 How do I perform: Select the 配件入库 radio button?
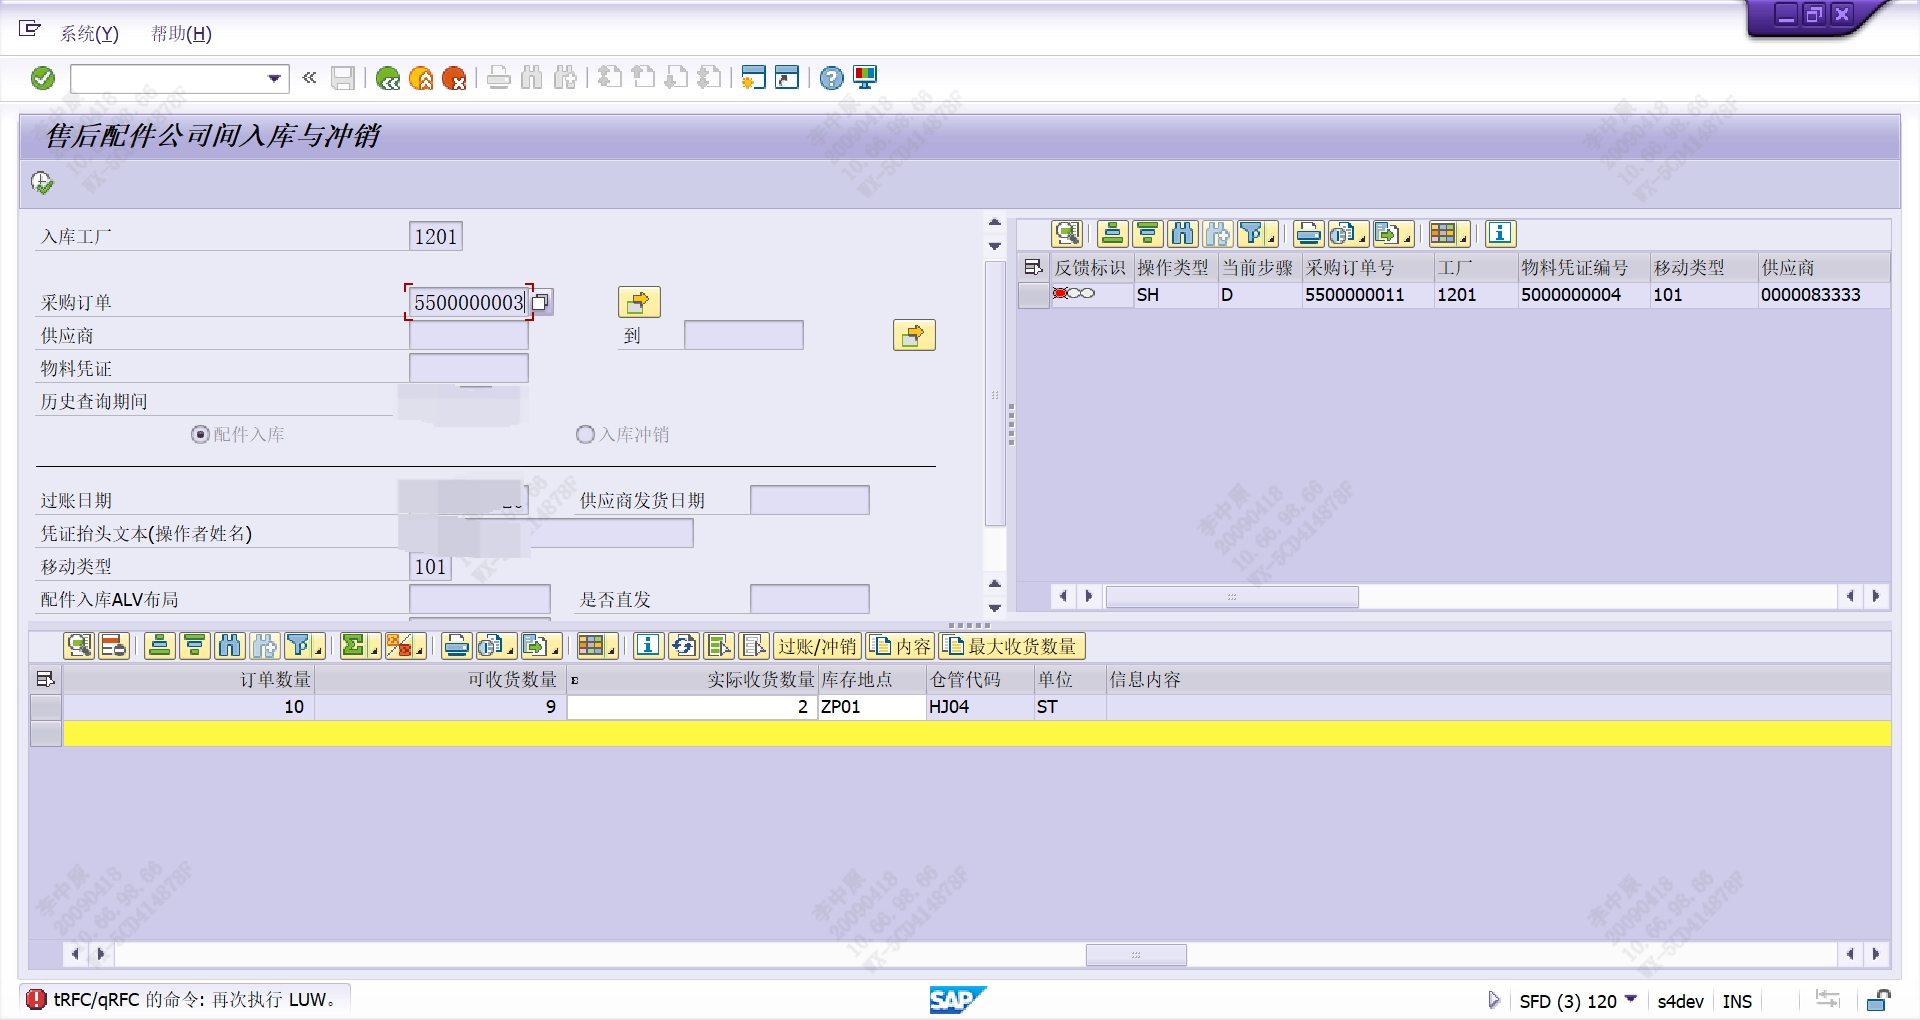pyautogui.click(x=199, y=435)
